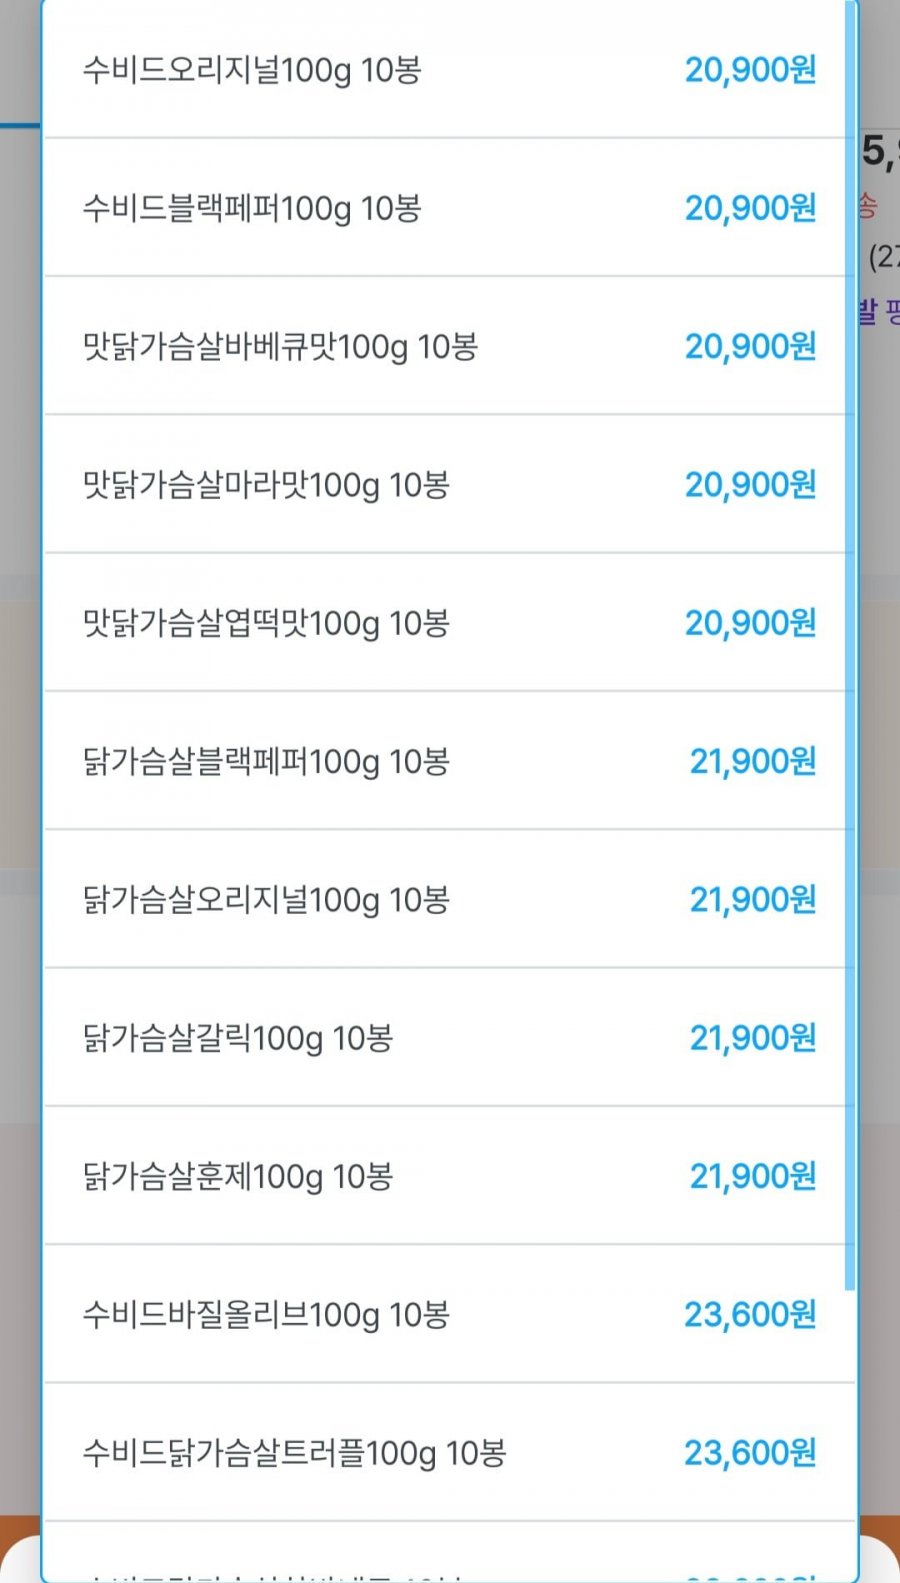Image resolution: width=900 pixels, height=1583 pixels.
Task: Click 21,900원 price of 닭가슴살갈릭
Action: pos(753,1038)
